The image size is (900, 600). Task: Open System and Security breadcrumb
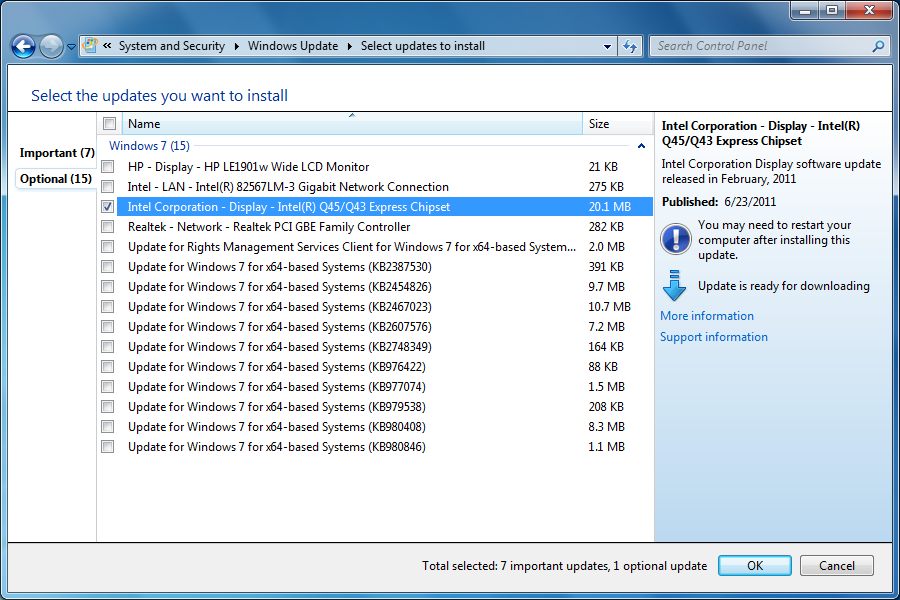coord(172,46)
